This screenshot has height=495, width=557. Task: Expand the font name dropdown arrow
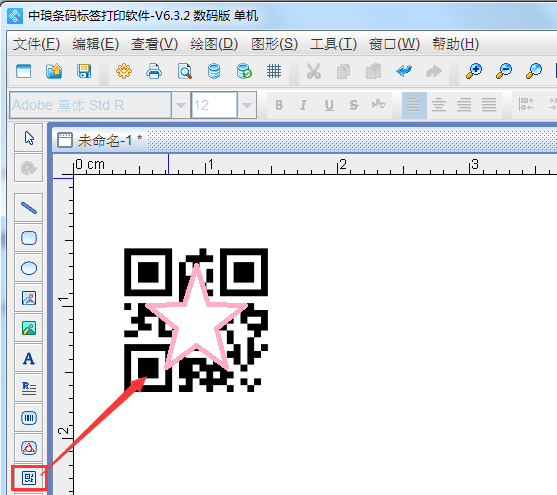pos(180,105)
